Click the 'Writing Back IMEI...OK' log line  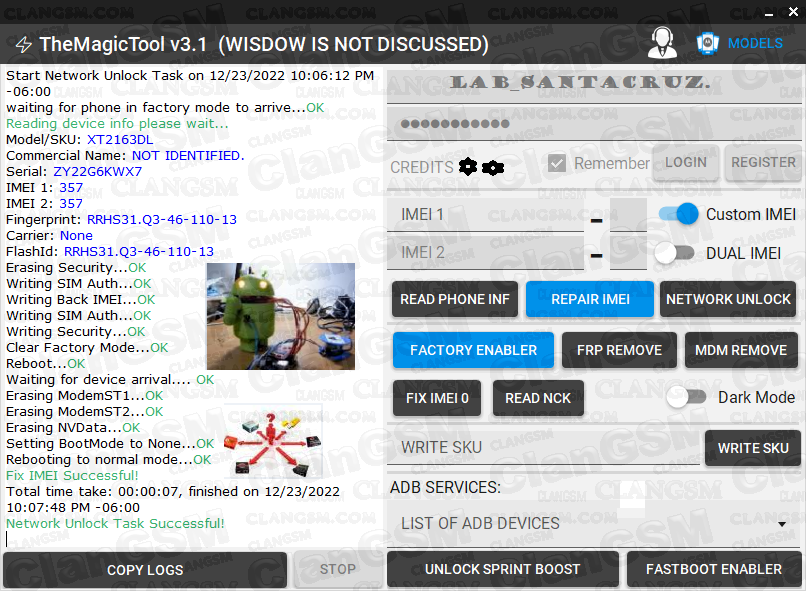tap(81, 300)
